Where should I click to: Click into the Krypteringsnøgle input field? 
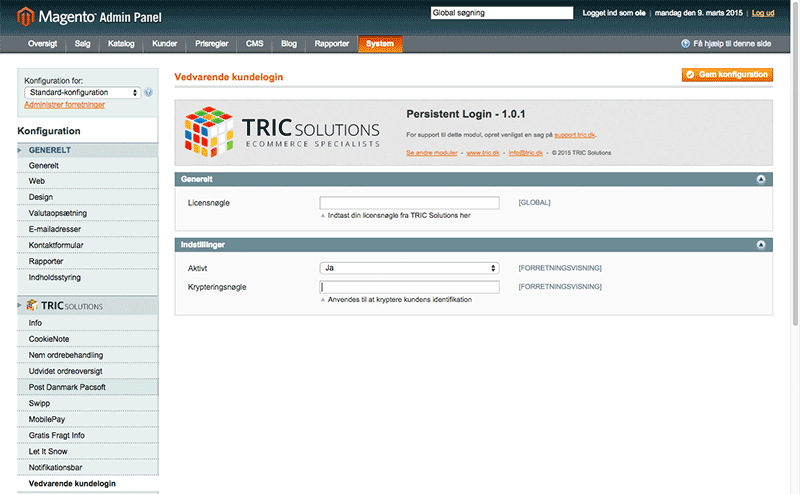click(409, 287)
